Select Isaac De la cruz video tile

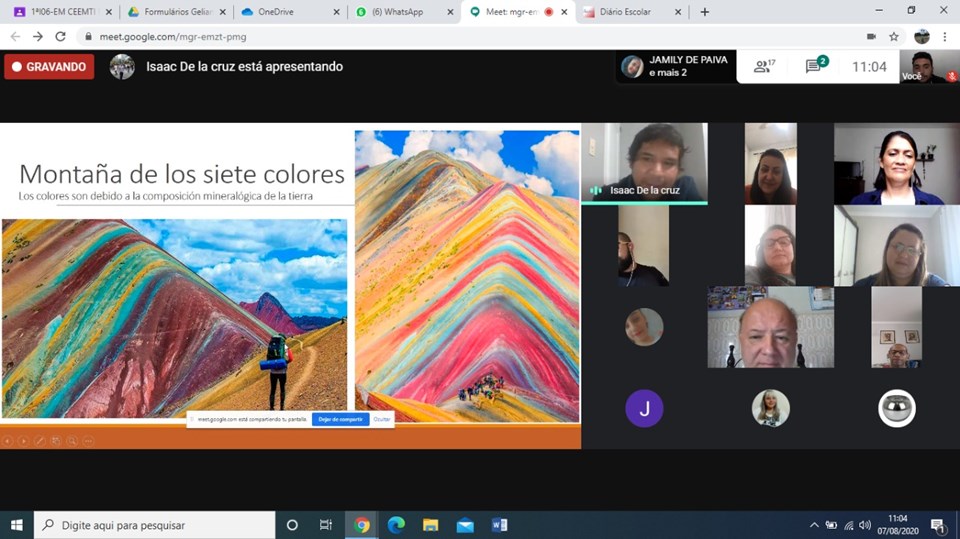pyautogui.click(x=644, y=163)
